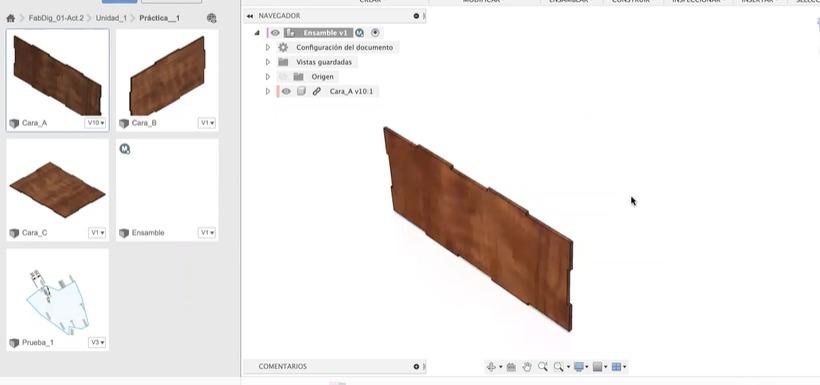
Task: Select Ensamble v1 in the browser tree
Action: pyautogui.click(x=325, y=33)
